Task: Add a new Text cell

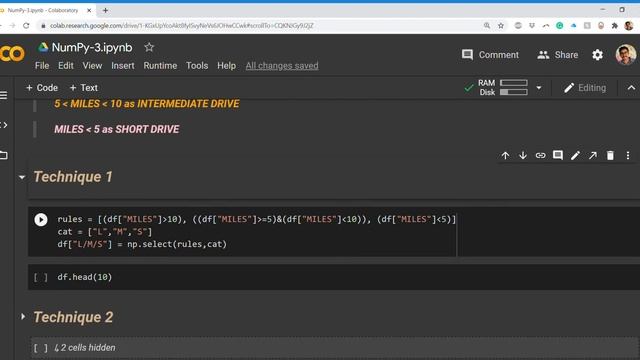Action: (84, 88)
